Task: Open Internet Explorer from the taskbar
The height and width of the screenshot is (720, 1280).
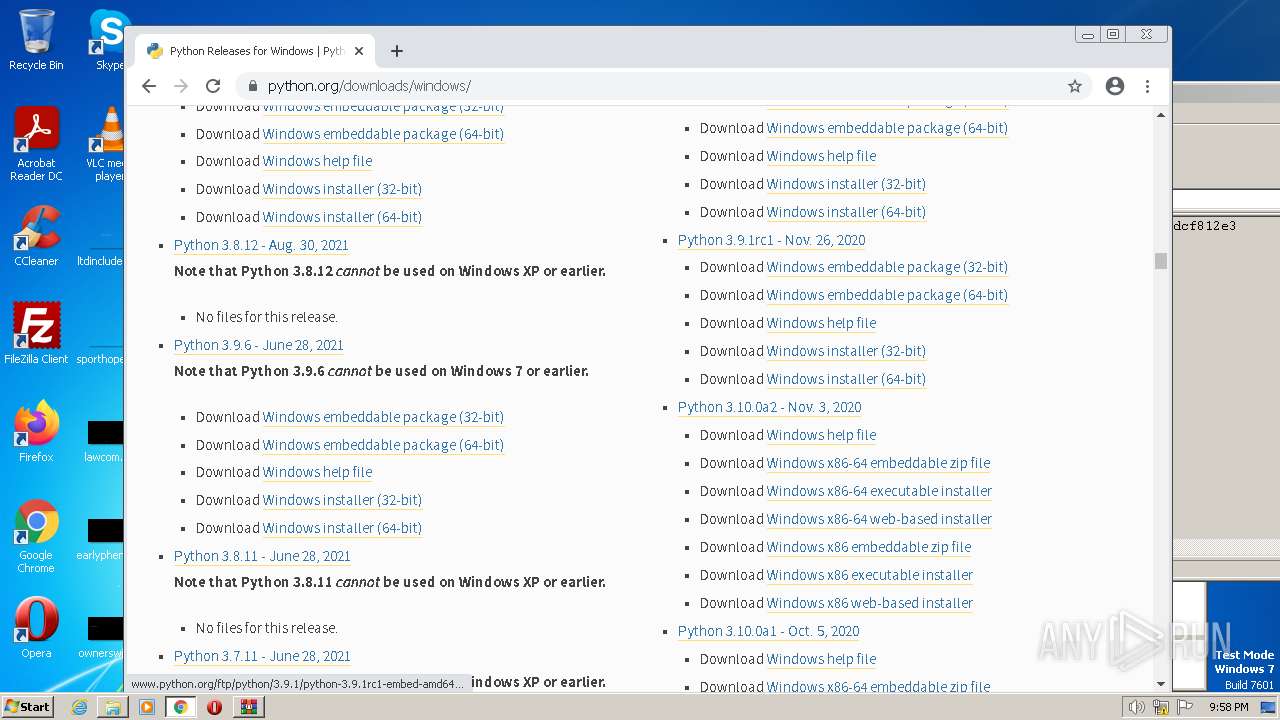Action: 79,707
